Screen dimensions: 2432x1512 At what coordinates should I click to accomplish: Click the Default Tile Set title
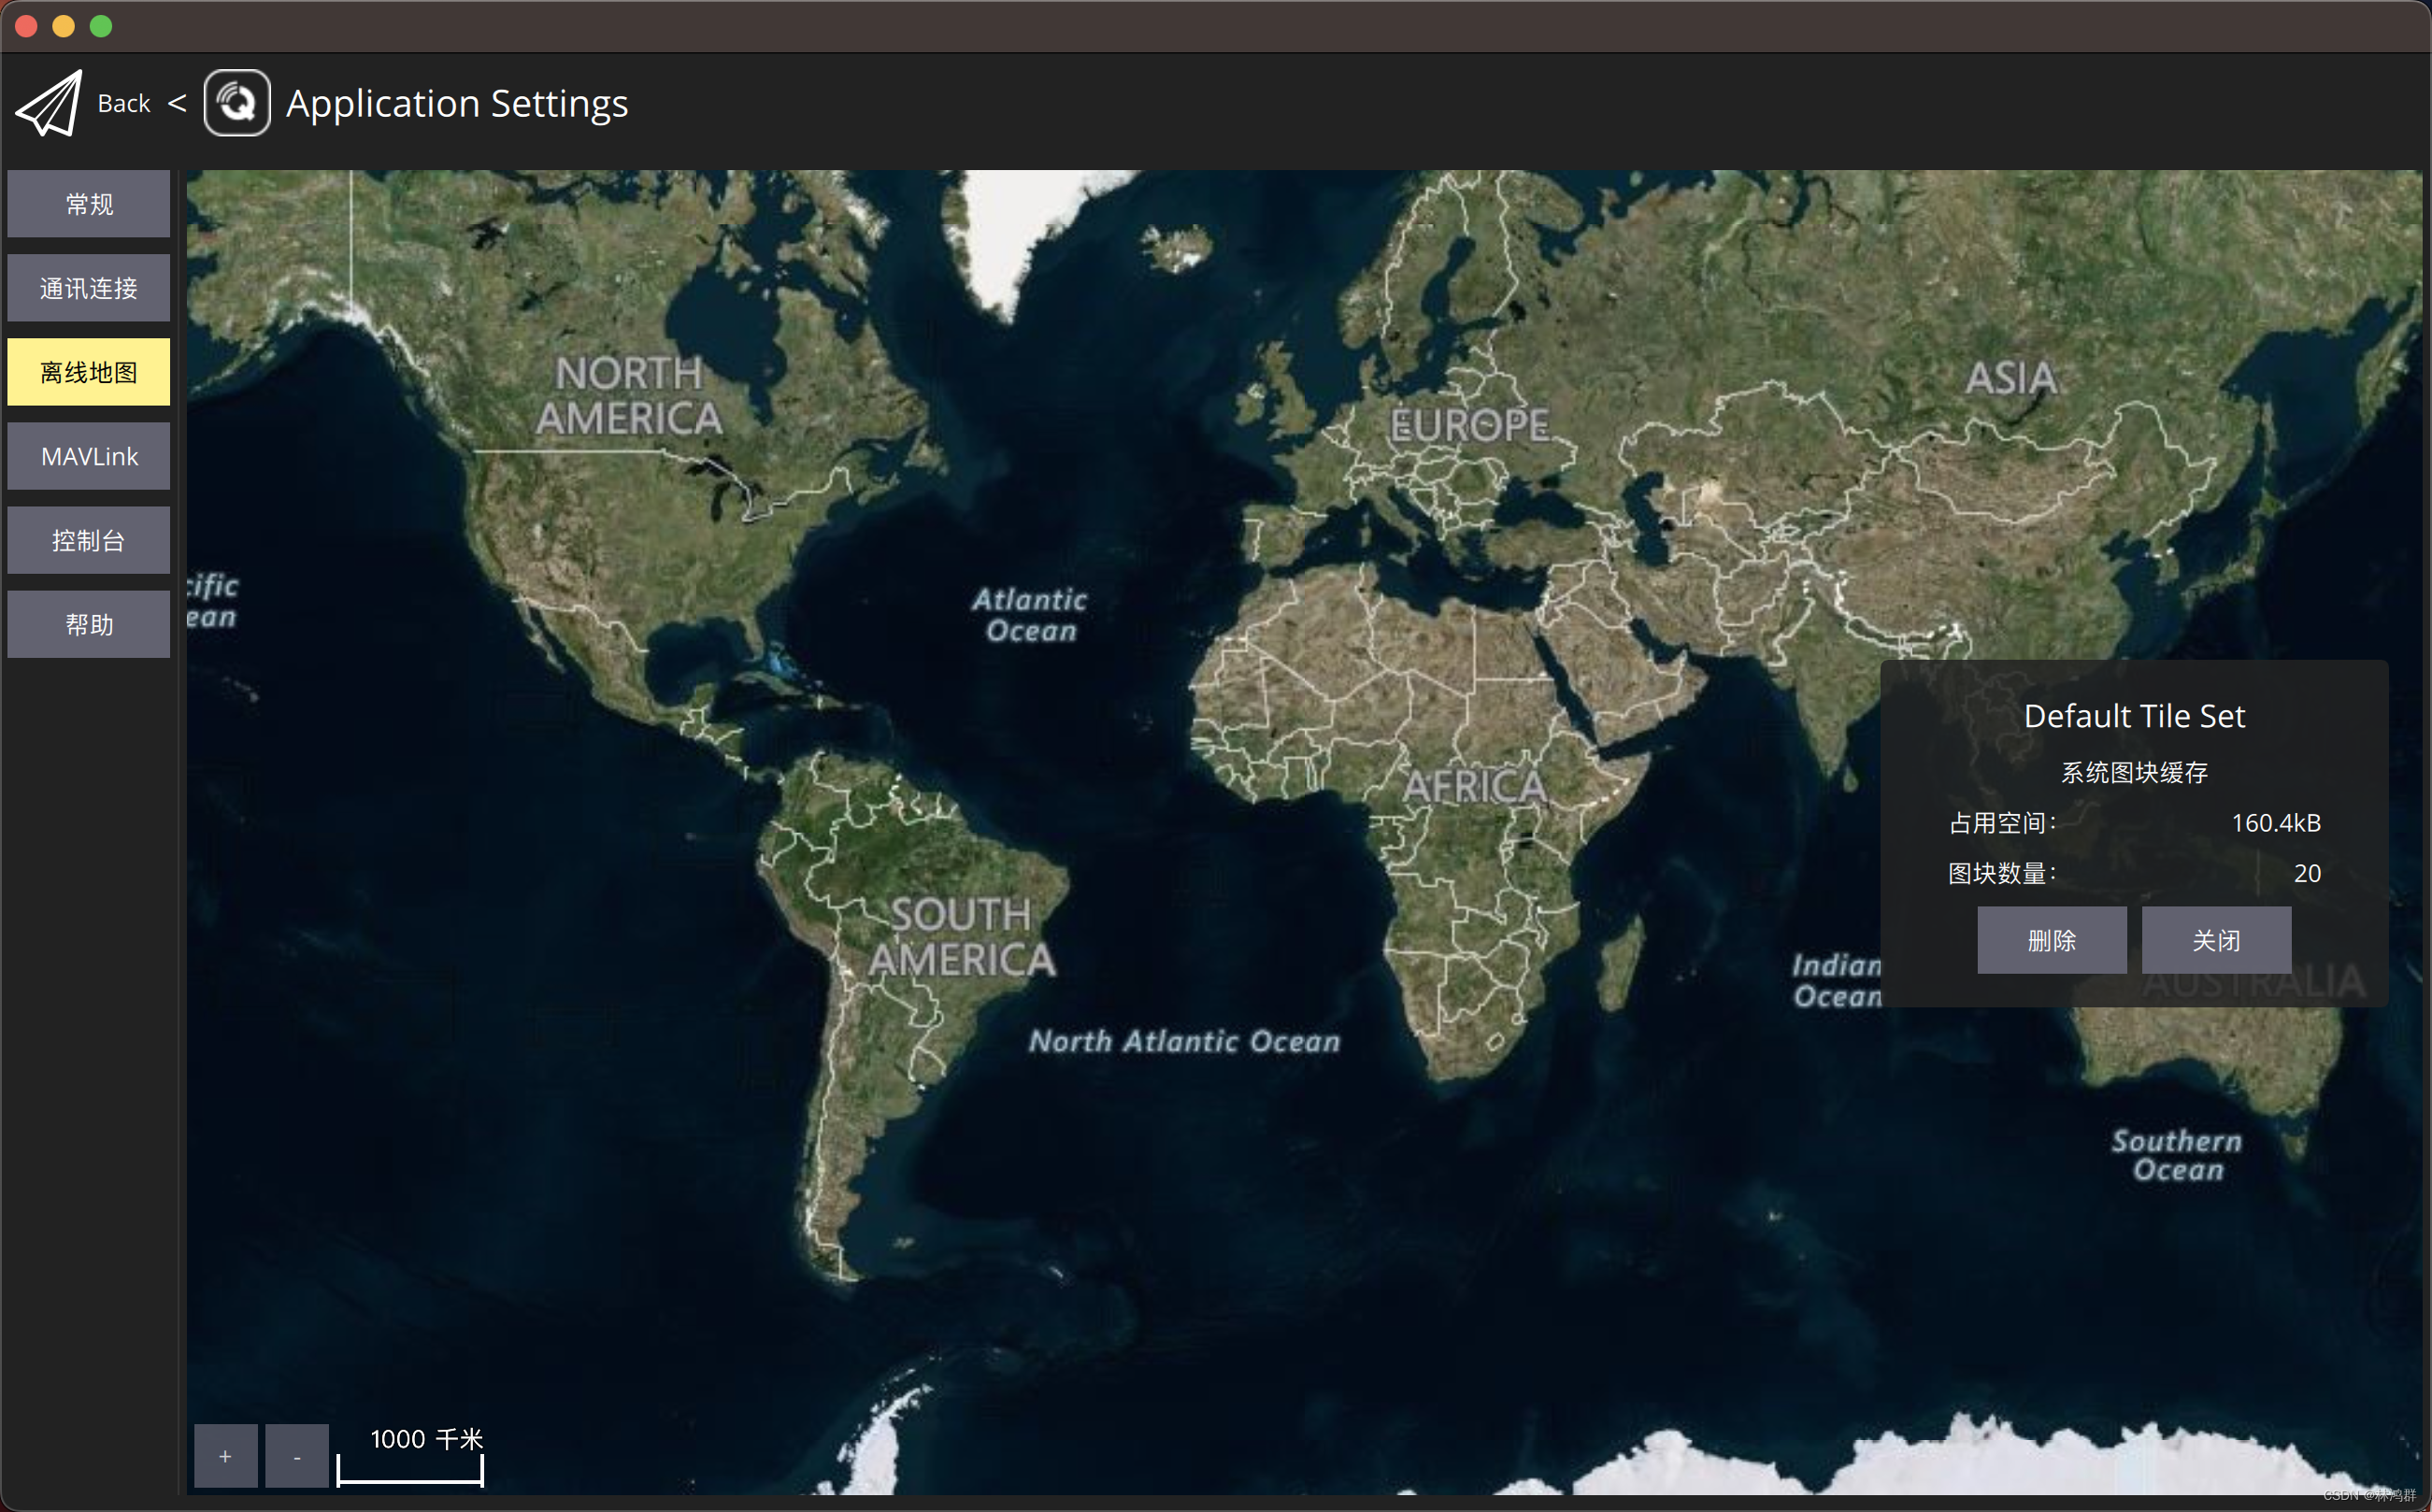pyautogui.click(x=2134, y=716)
